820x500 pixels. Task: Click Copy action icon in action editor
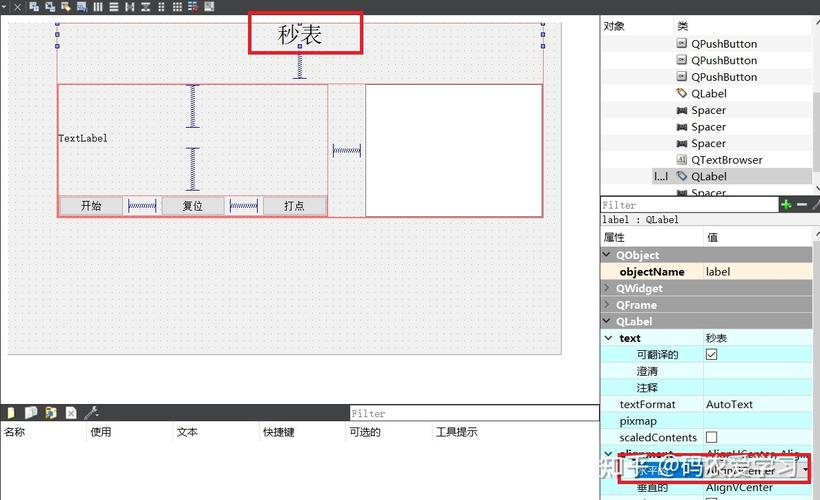31,413
